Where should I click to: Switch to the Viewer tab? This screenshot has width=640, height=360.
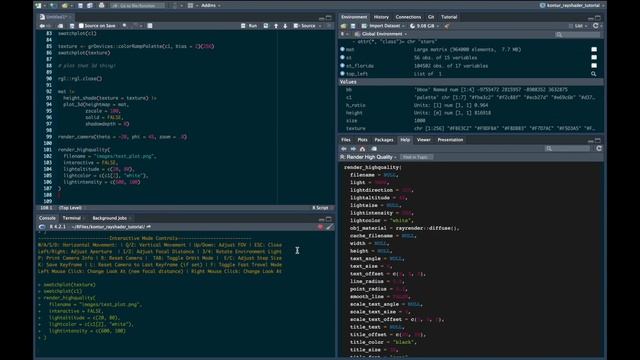pos(423,140)
